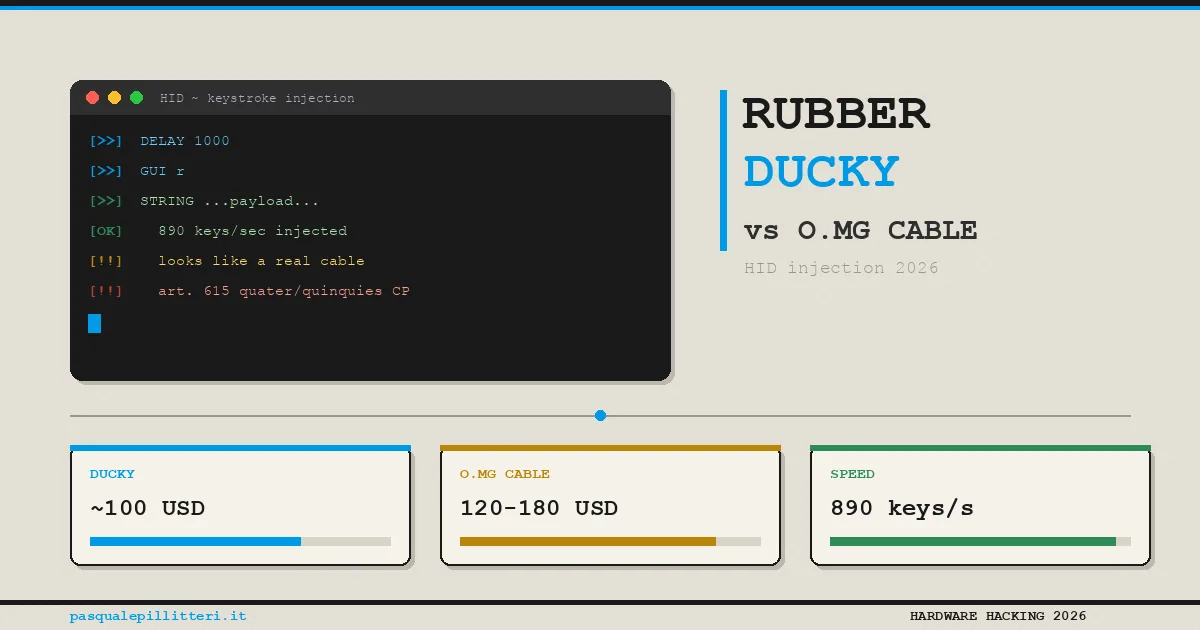Viewport: 1200px width, 630px height.
Task: Click the 'vs O.MG CABLE' subtitle
Action: tap(860, 231)
